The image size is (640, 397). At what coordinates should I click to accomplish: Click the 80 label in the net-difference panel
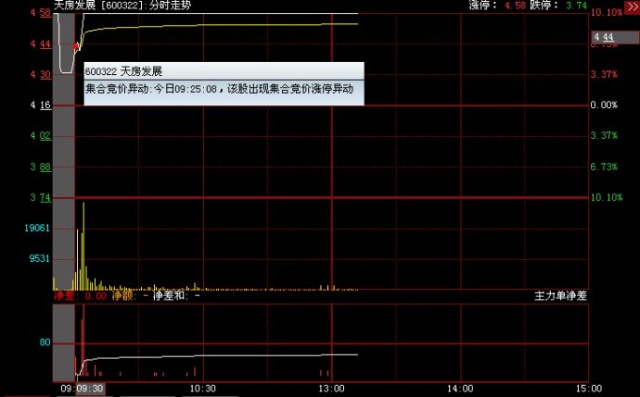pyautogui.click(x=45, y=342)
